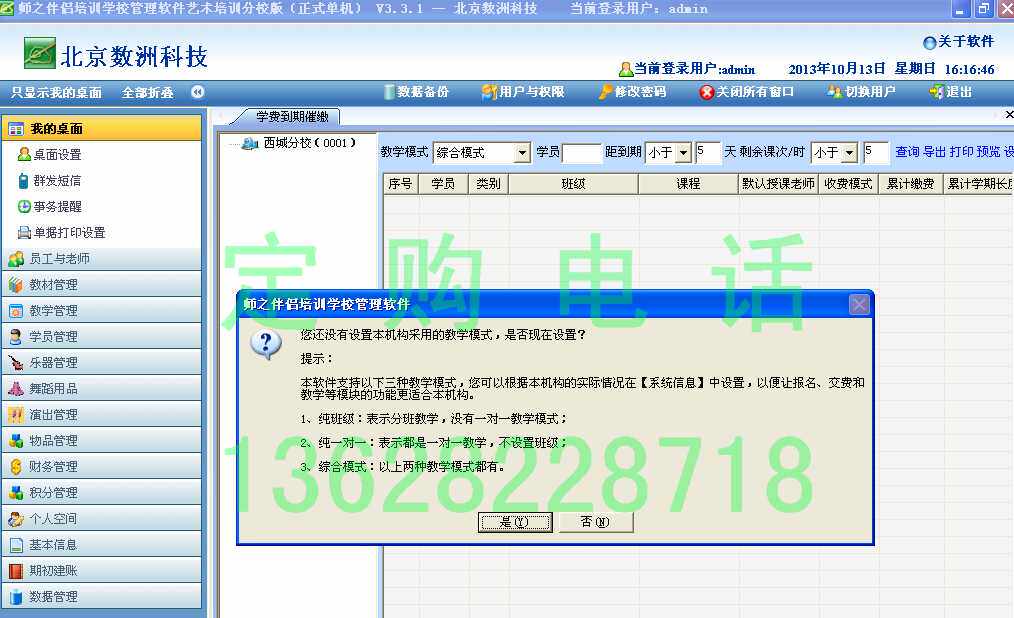This screenshot has width=1014, height=618.
Task: Click 切换用户 in toolbar
Action: point(861,92)
